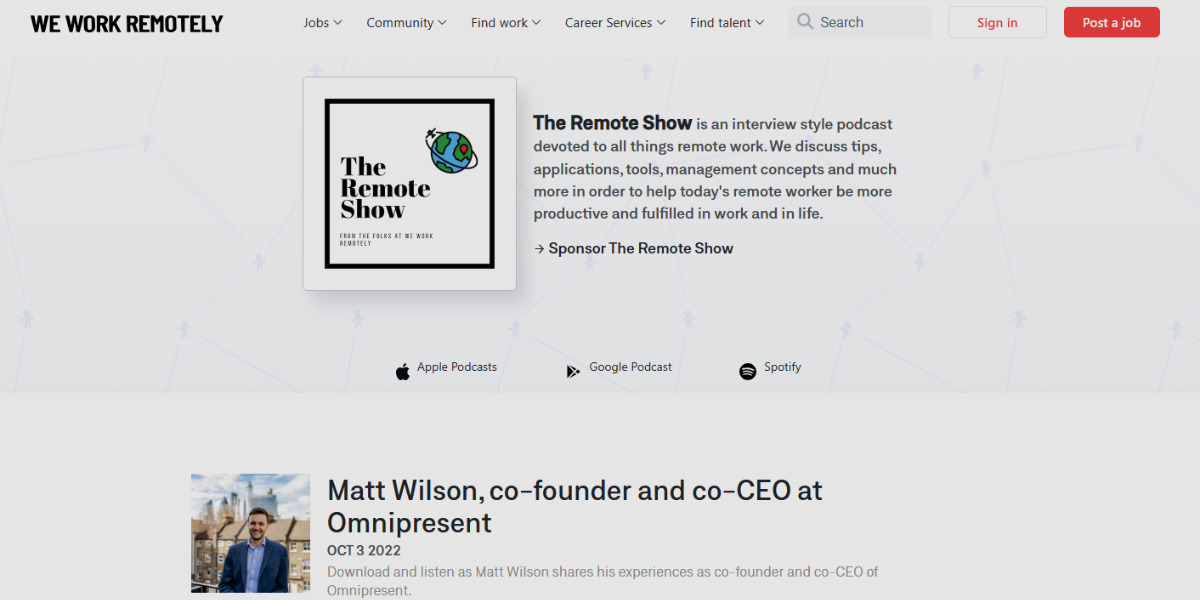Open the Spotify link text
This screenshot has width=1200, height=600.
point(783,367)
